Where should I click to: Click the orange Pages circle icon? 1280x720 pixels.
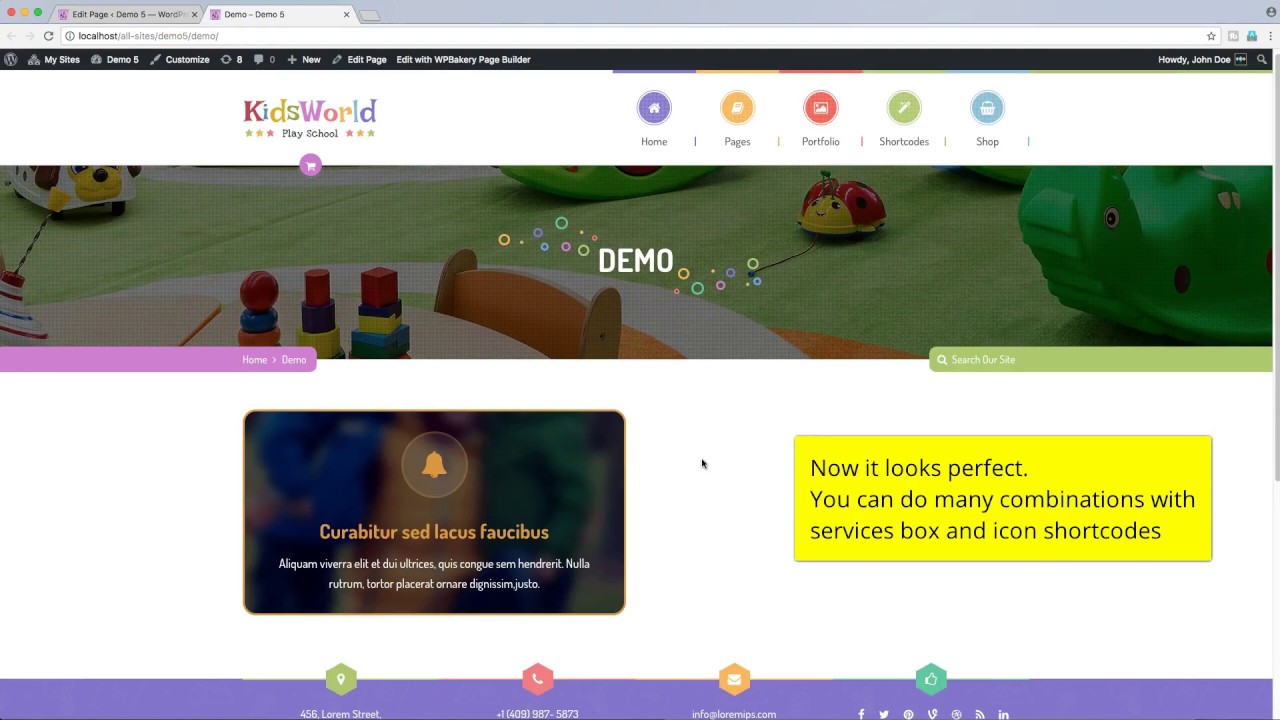(737, 108)
